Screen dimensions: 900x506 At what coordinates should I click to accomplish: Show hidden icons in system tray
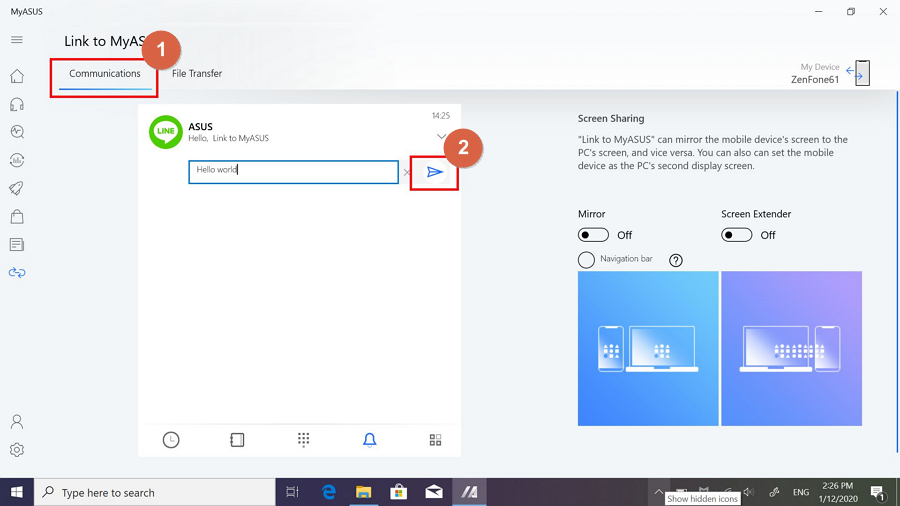click(x=658, y=492)
